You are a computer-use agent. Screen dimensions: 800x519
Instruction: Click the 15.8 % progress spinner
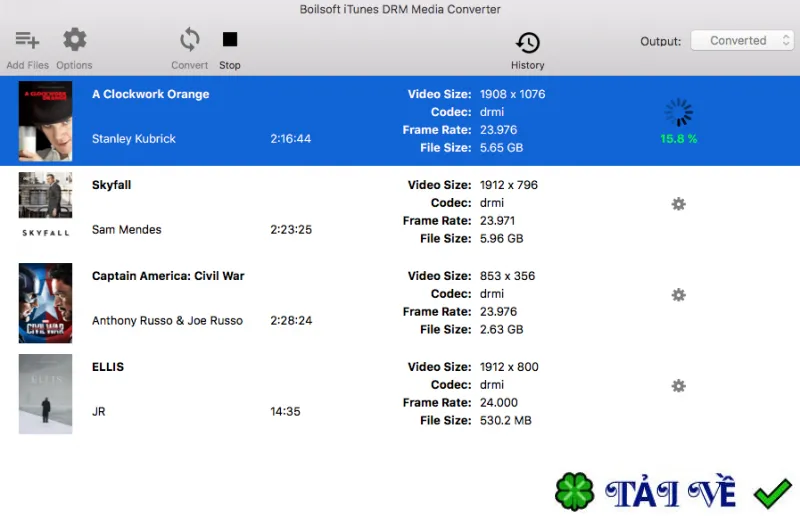(x=679, y=112)
